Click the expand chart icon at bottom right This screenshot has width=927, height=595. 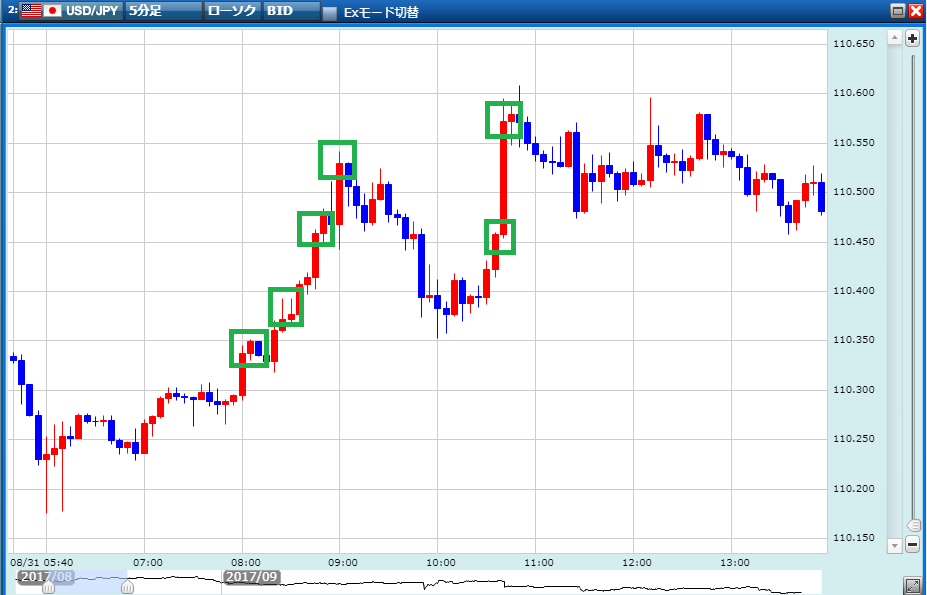coord(912,585)
